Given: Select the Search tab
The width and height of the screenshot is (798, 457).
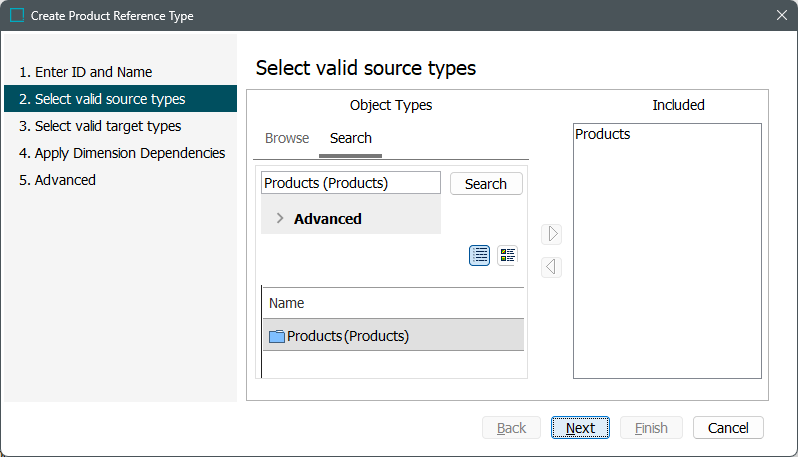Looking at the screenshot, I should tap(351, 138).
